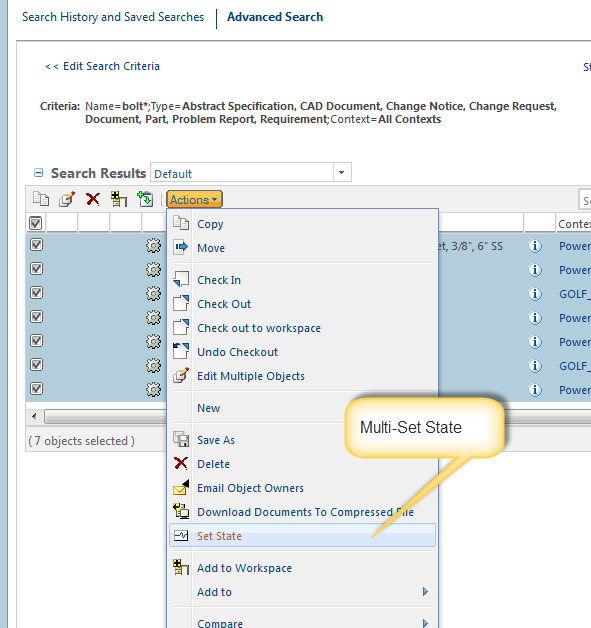Select Move from the Actions menu
The image size is (591, 628).
[302, 248]
